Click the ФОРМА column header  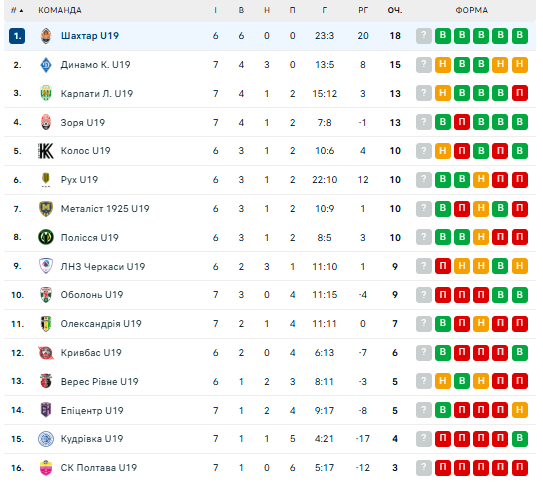click(x=472, y=10)
